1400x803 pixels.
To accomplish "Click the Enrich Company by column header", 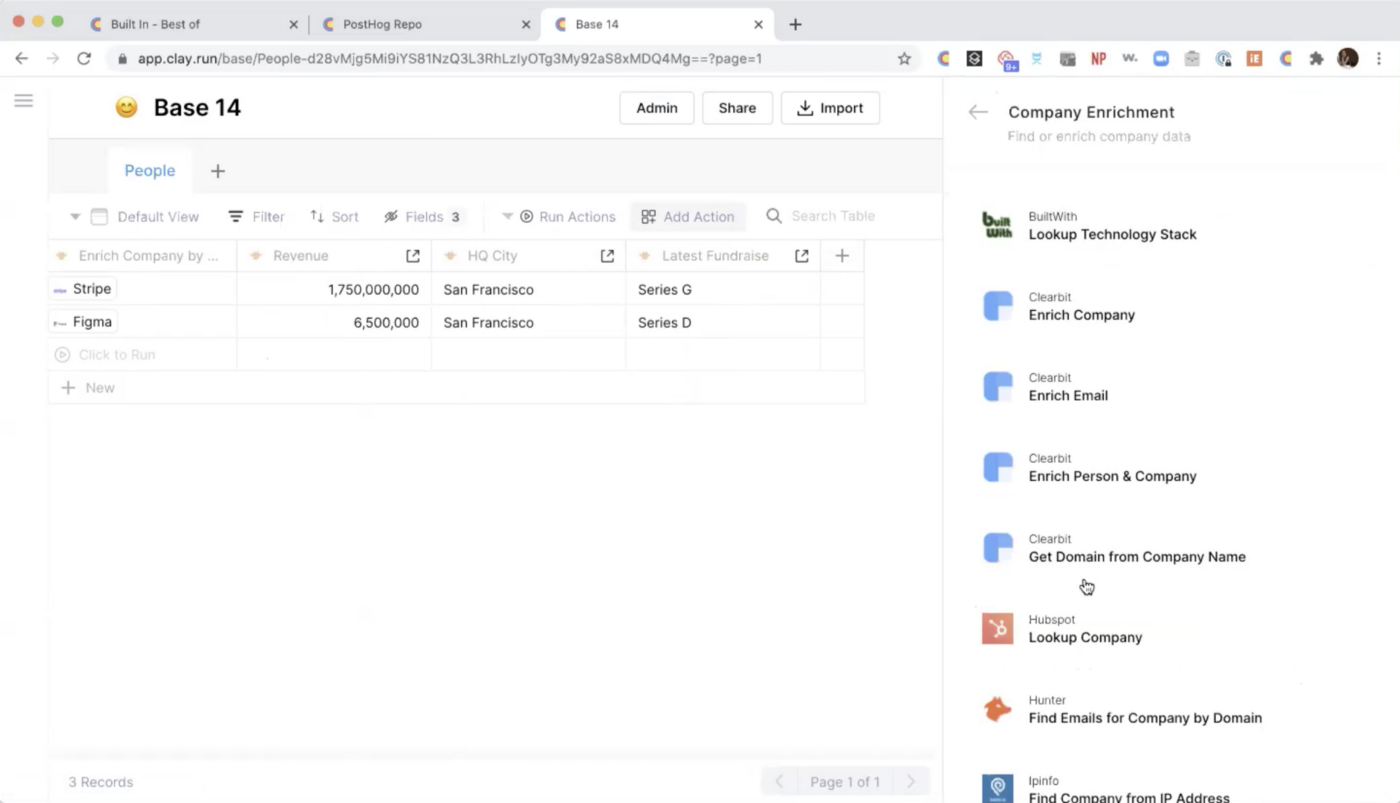I will click(x=142, y=256).
